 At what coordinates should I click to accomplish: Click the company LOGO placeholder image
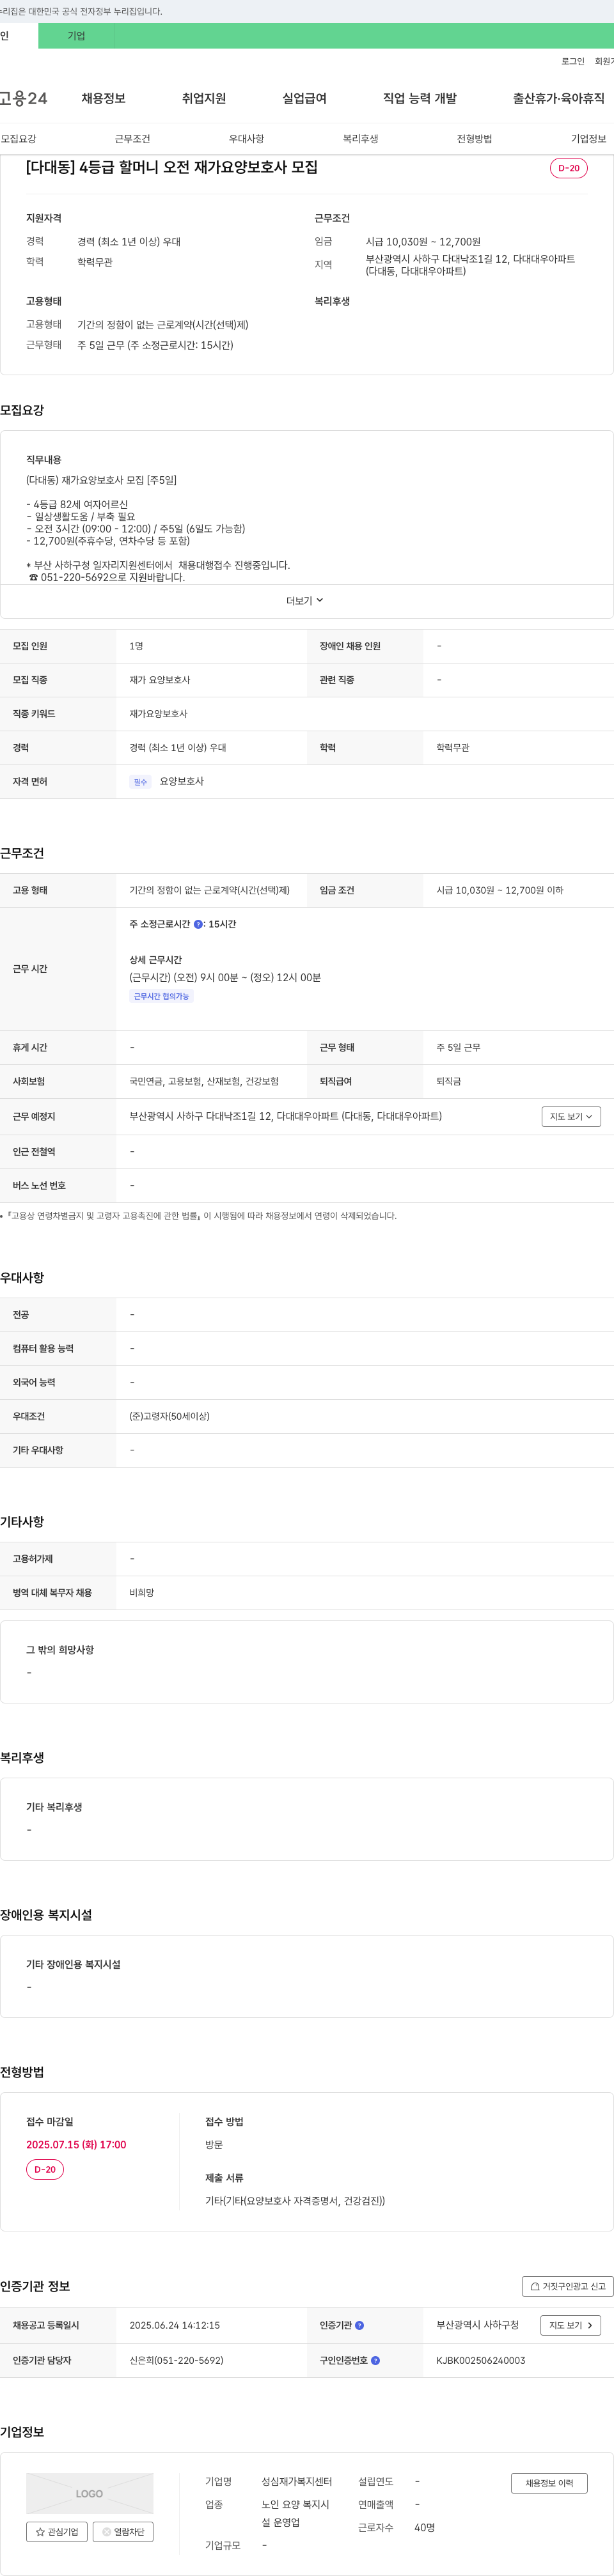90,2493
